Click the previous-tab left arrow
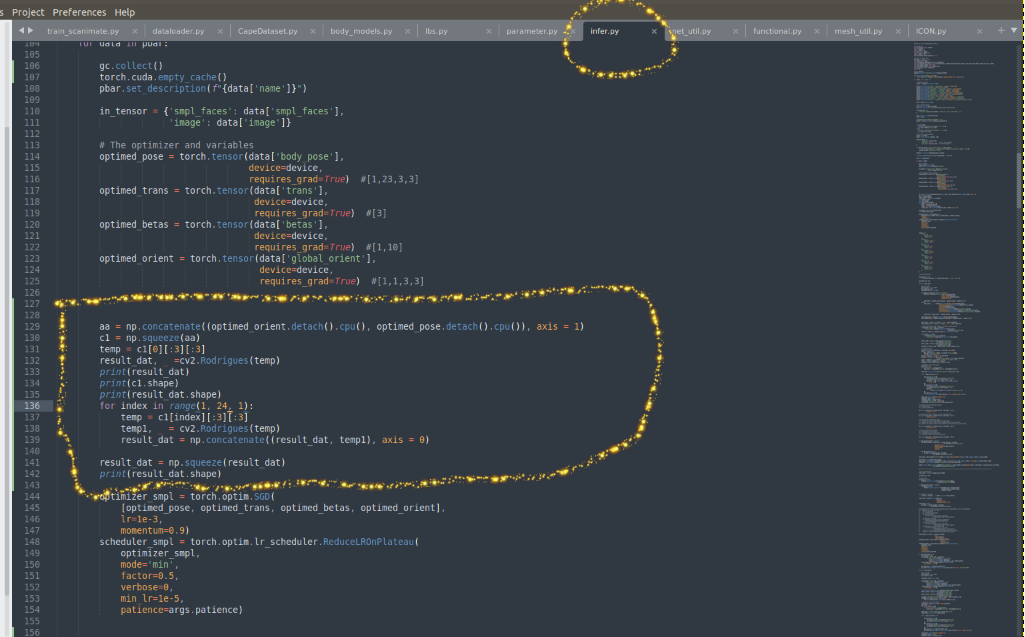The width and height of the screenshot is (1025, 637). (21, 30)
